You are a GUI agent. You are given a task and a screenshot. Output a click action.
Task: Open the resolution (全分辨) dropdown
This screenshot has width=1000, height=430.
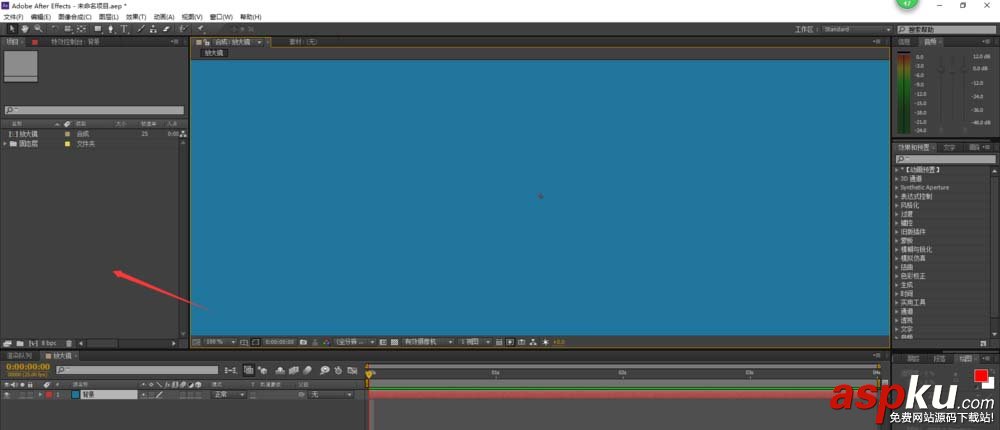coord(357,342)
